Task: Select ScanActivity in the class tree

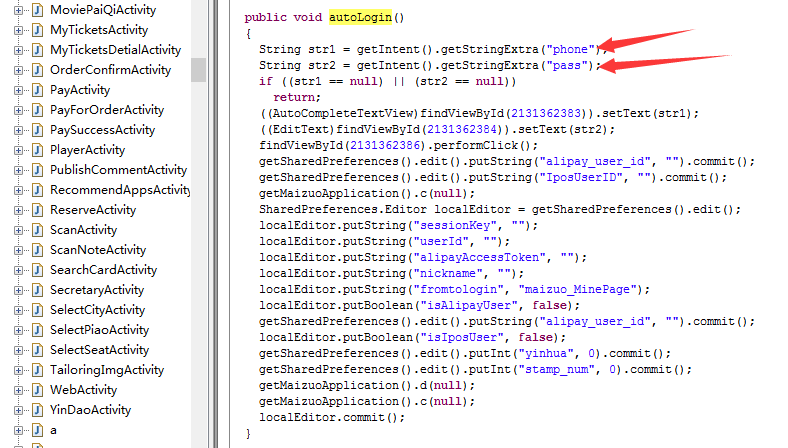Action: point(83,230)
